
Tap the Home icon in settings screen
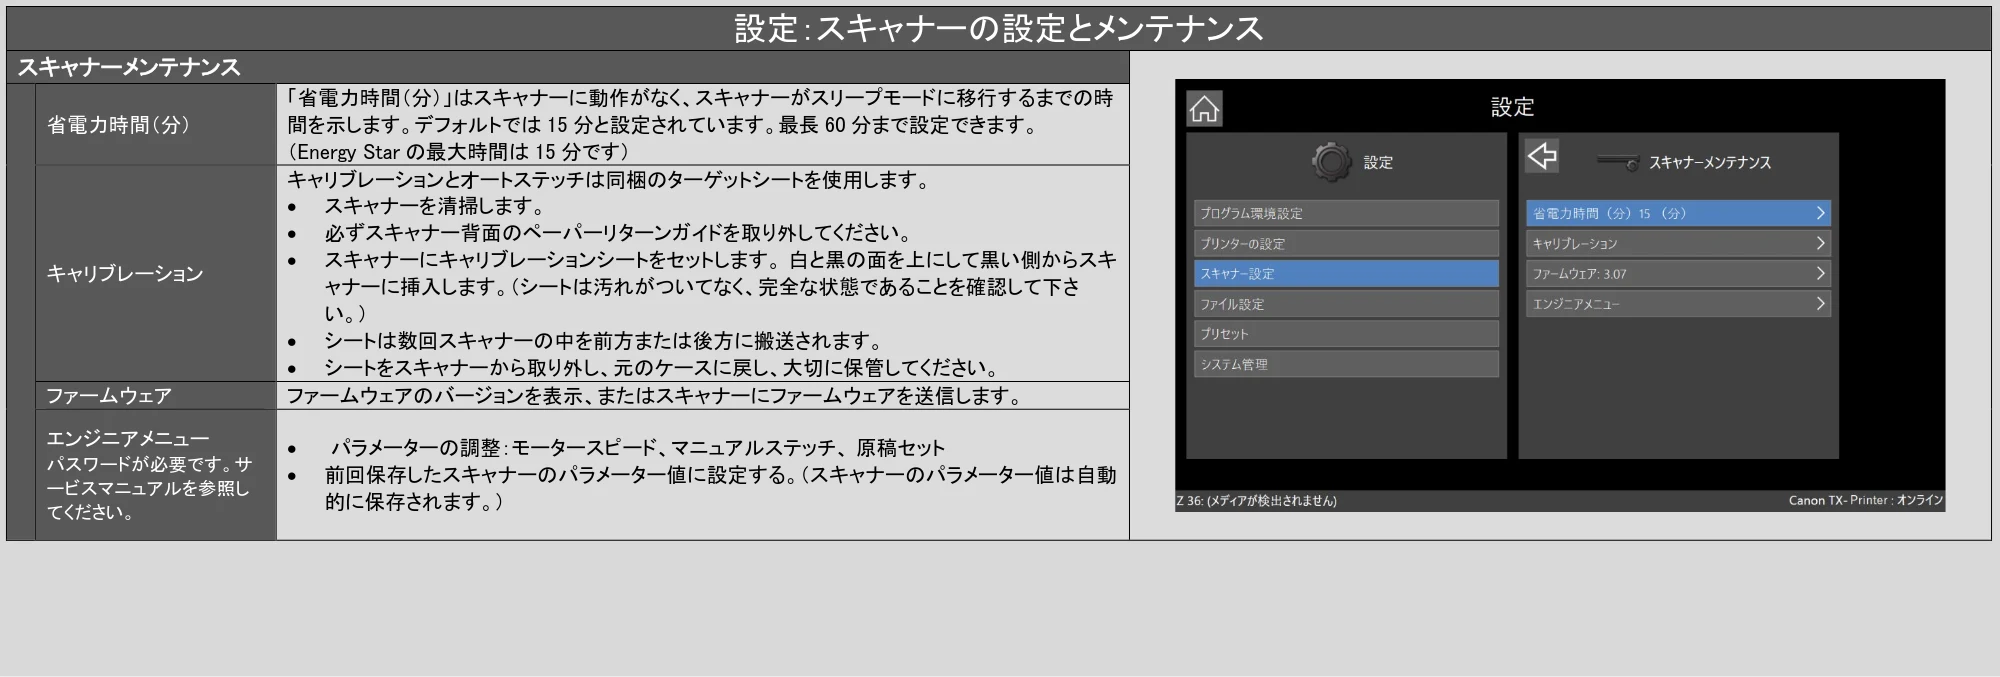click(1204, 109)
